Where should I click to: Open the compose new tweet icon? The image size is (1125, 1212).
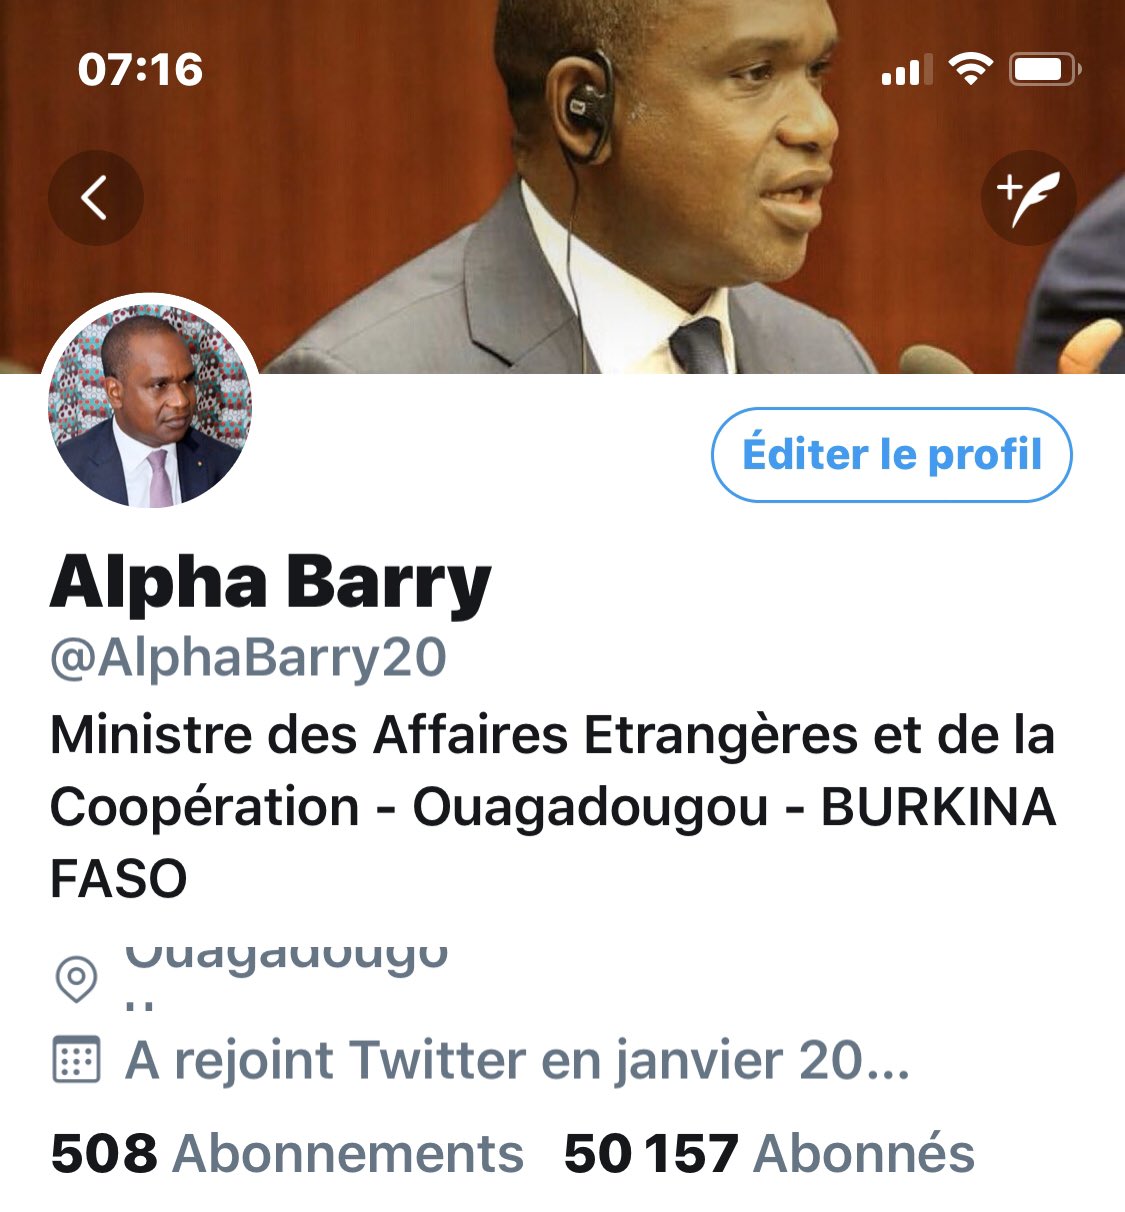click(x=1028, y=198)
